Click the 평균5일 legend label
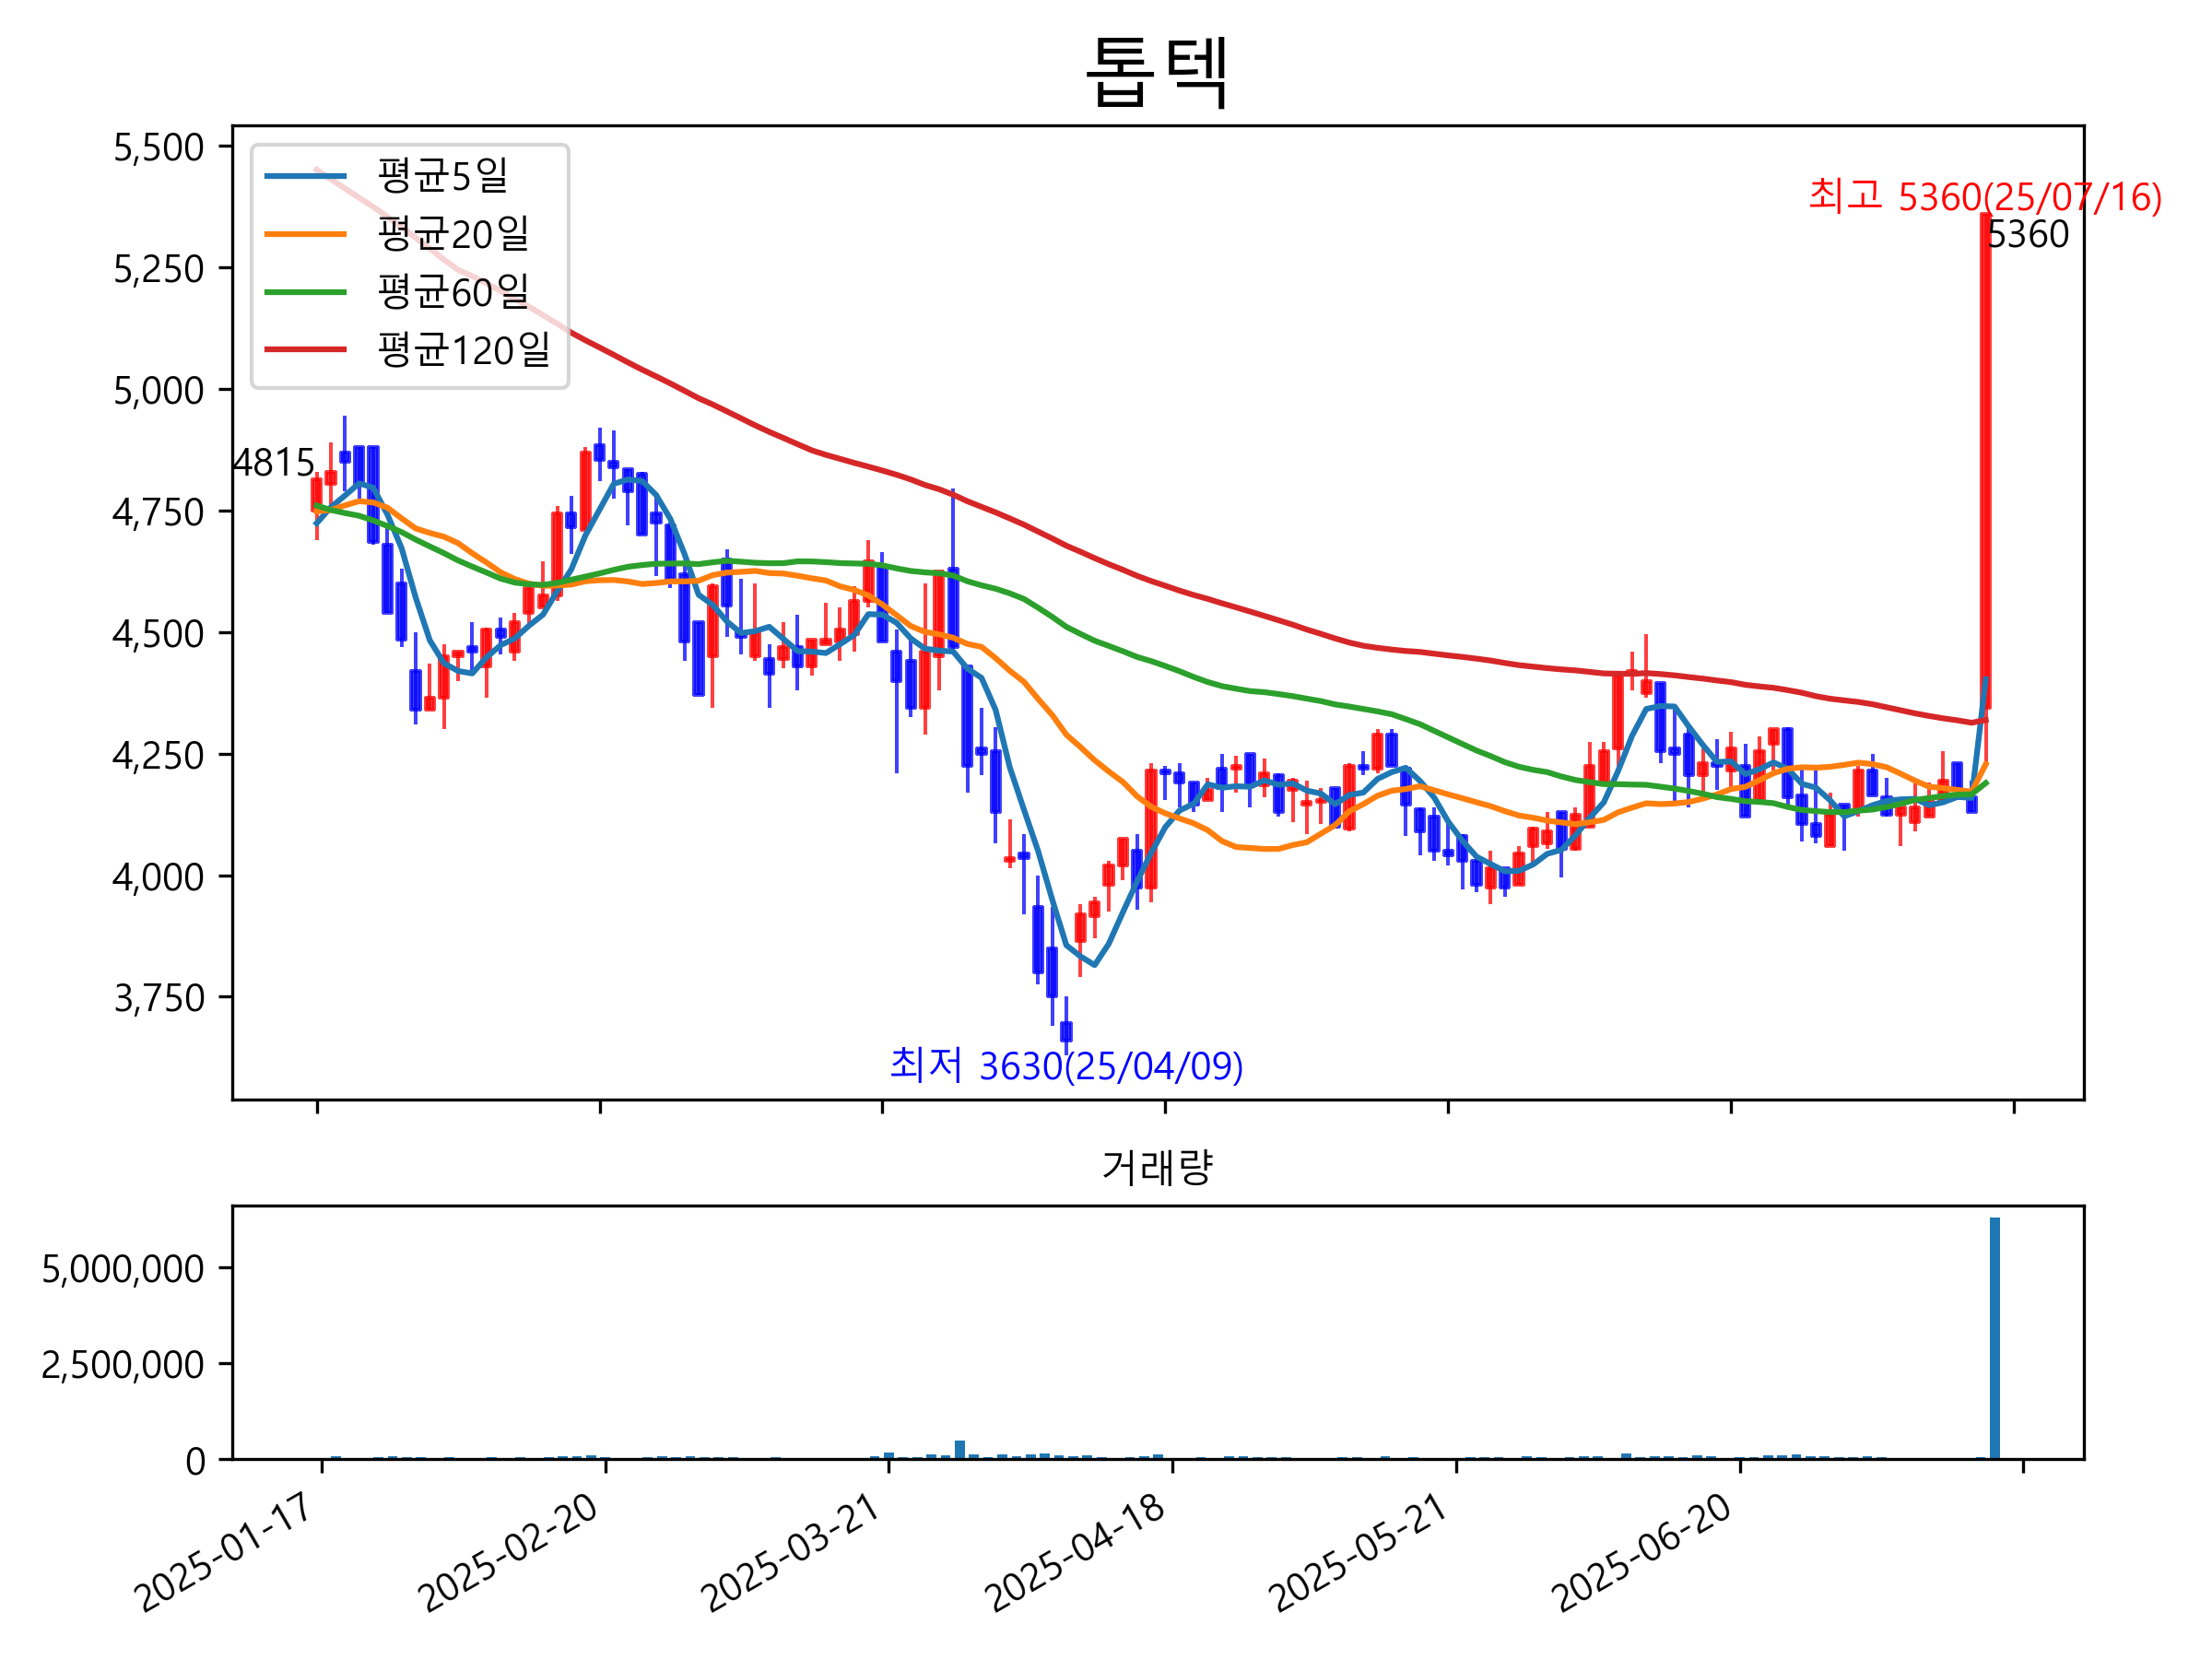This screenshot has height=1659, width=2212. click(443, 176)
